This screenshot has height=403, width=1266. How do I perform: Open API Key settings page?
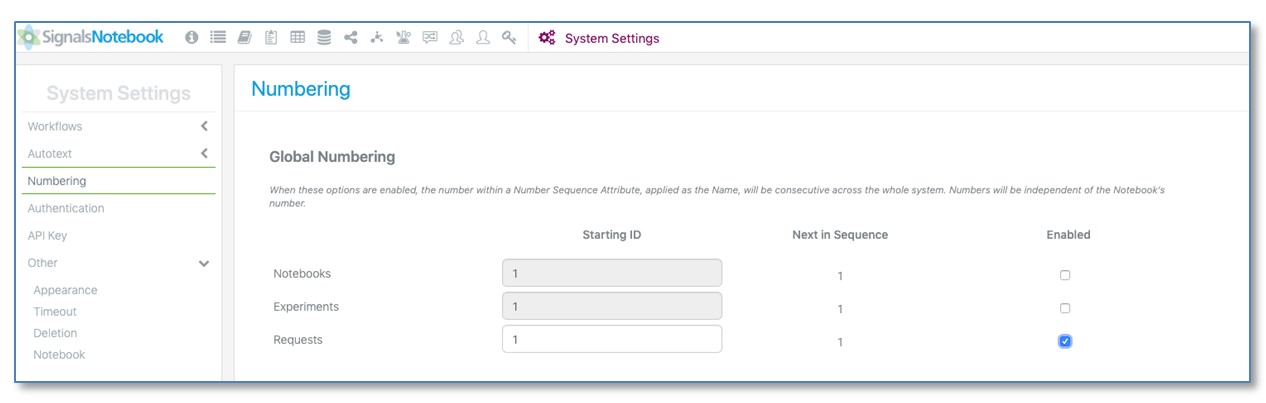coord(48,236)
